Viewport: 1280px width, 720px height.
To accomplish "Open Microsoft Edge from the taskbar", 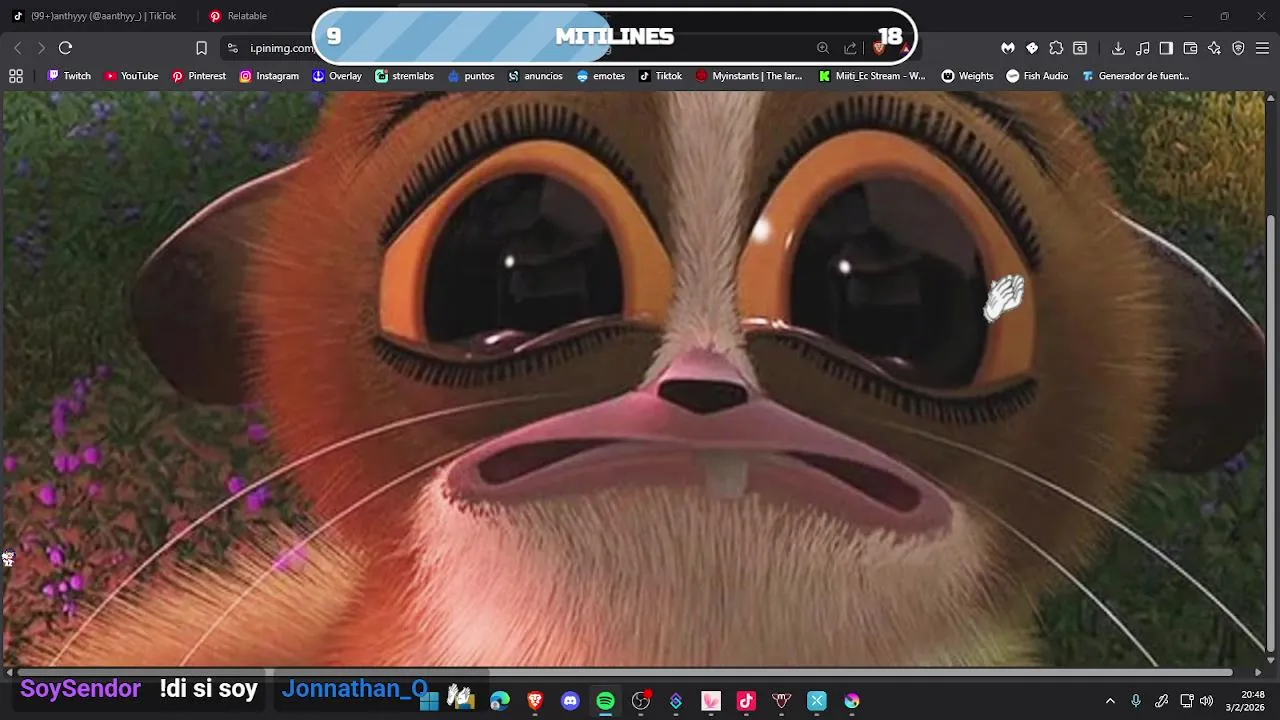I will coord(500,701).
